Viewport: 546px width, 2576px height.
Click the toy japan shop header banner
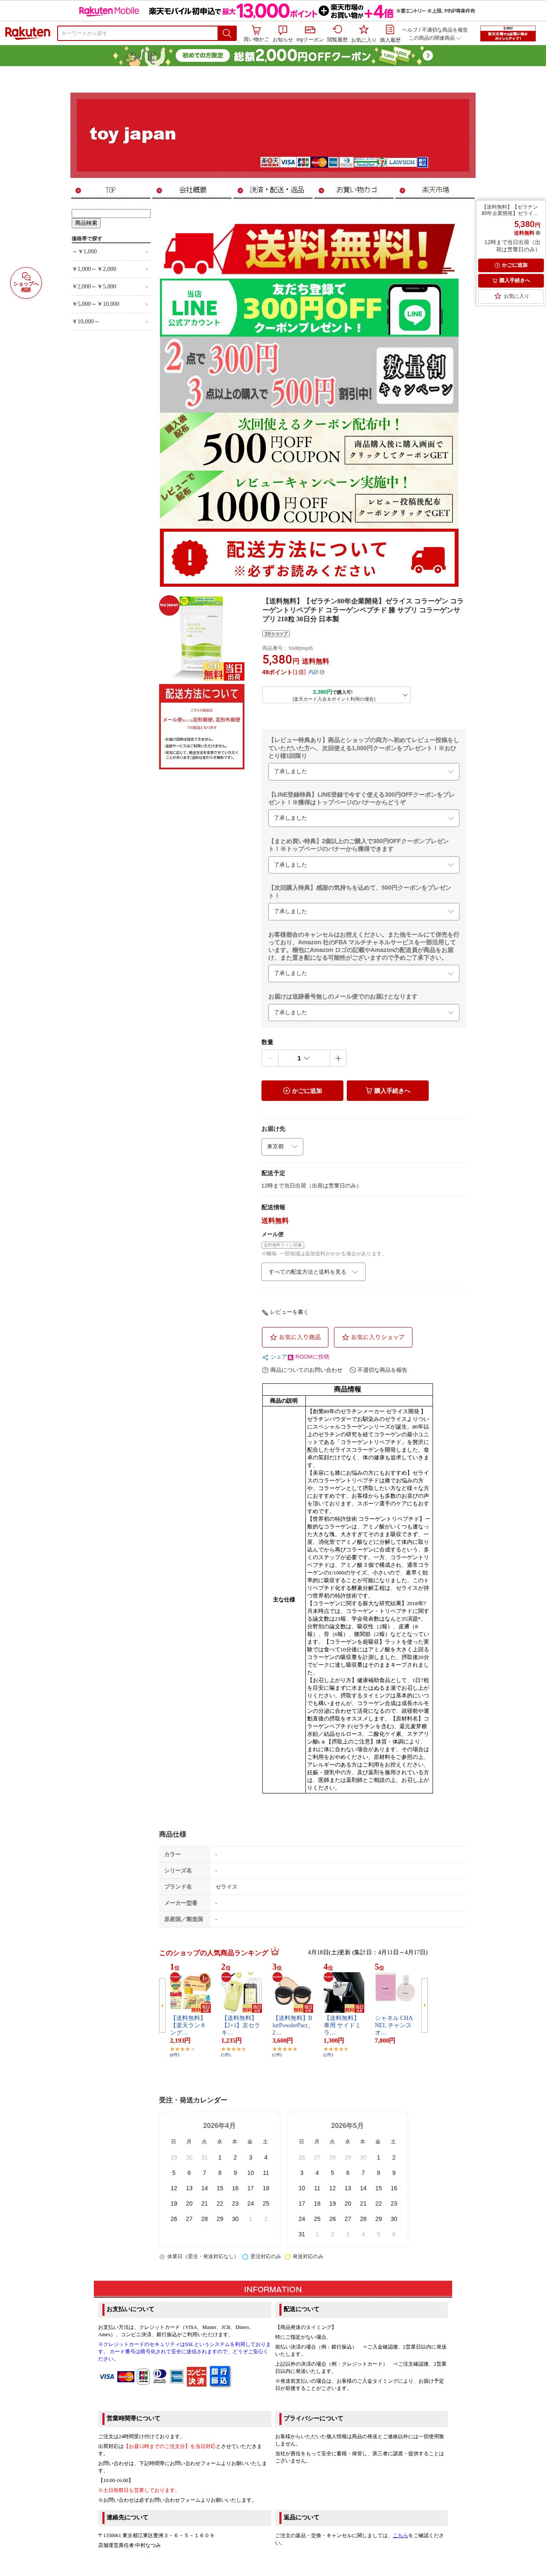click(273, 135)
